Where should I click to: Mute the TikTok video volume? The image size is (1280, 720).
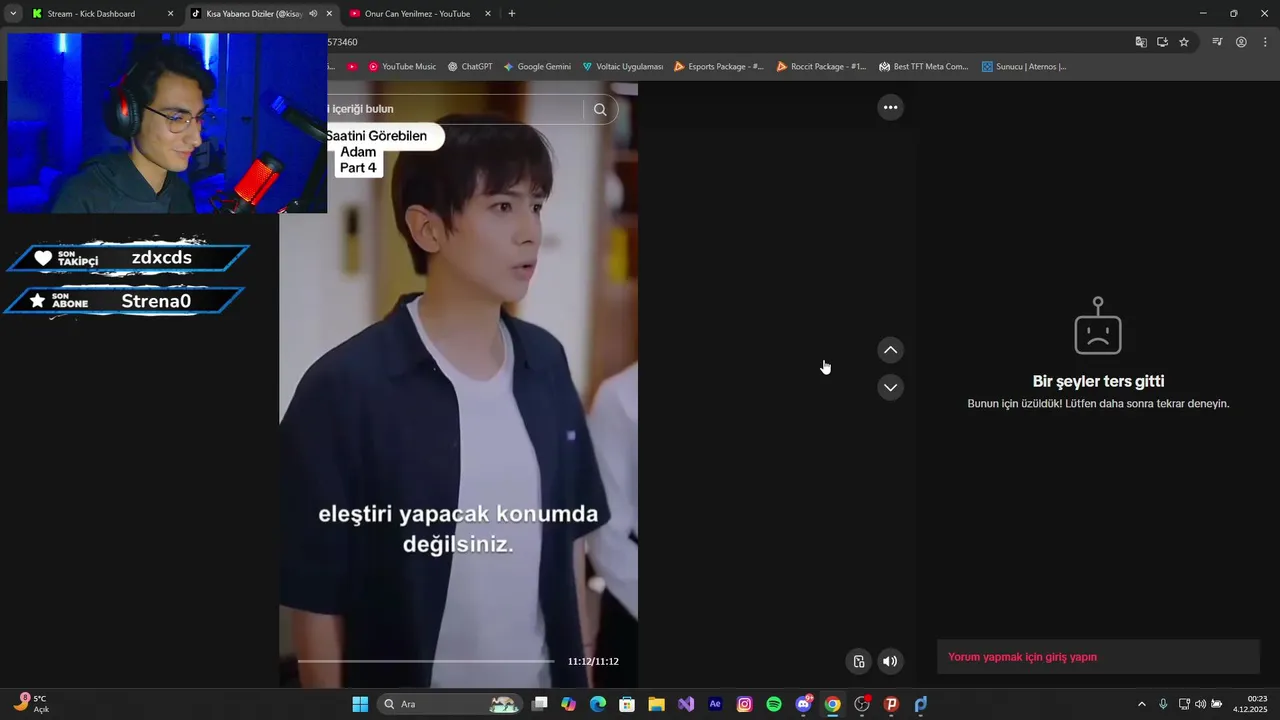point(890,661)
